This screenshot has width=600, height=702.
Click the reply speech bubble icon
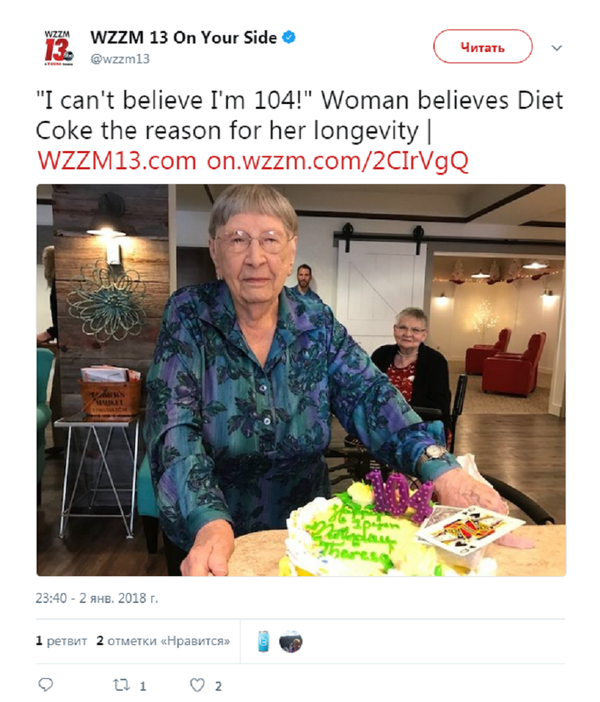[x=45, y=685]
